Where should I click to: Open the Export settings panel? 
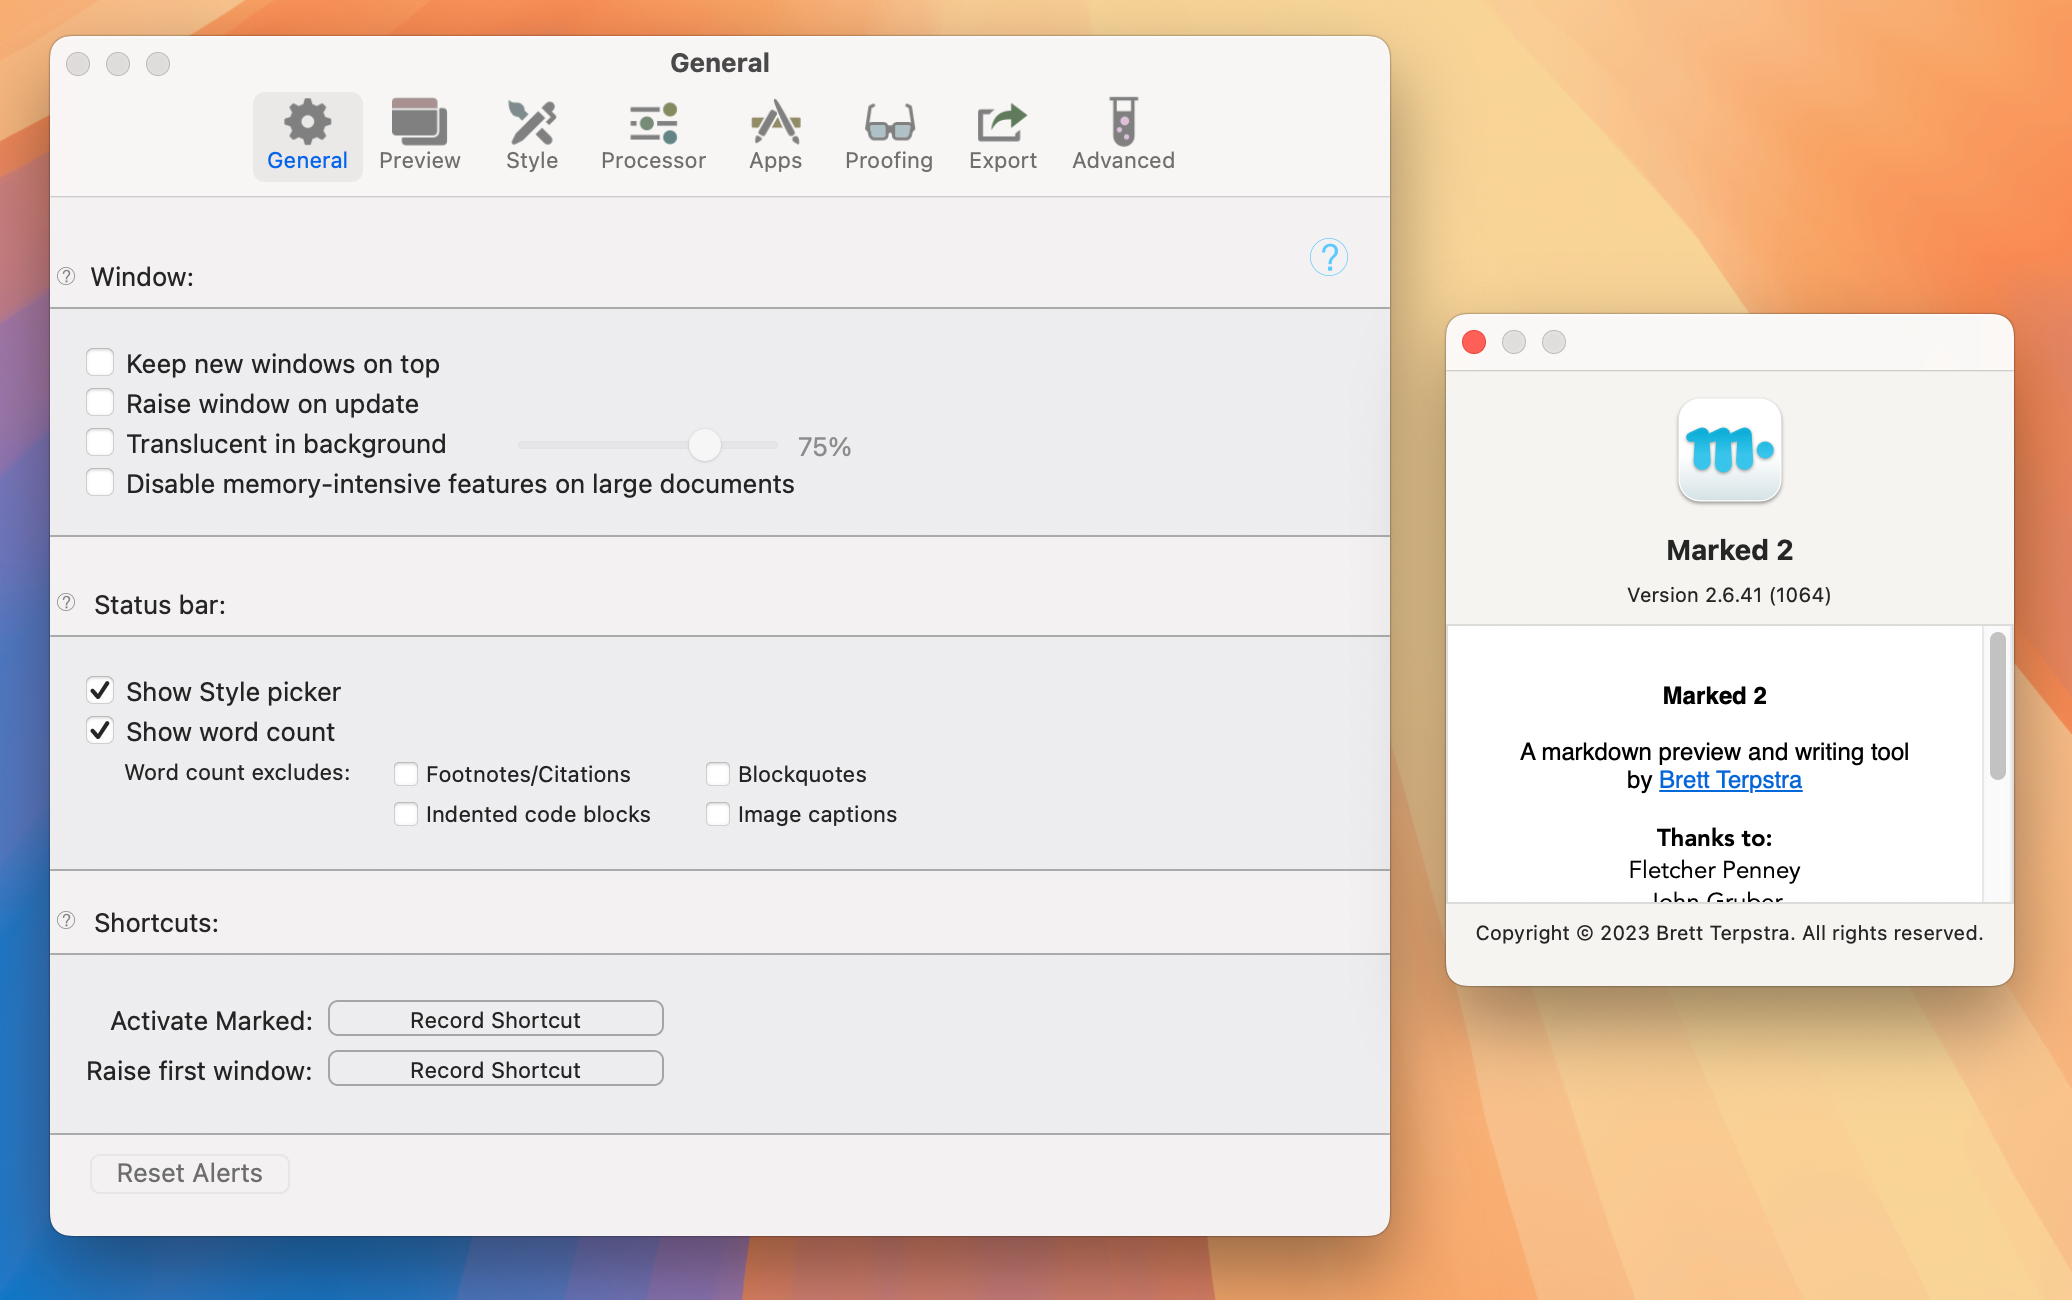1003,133
